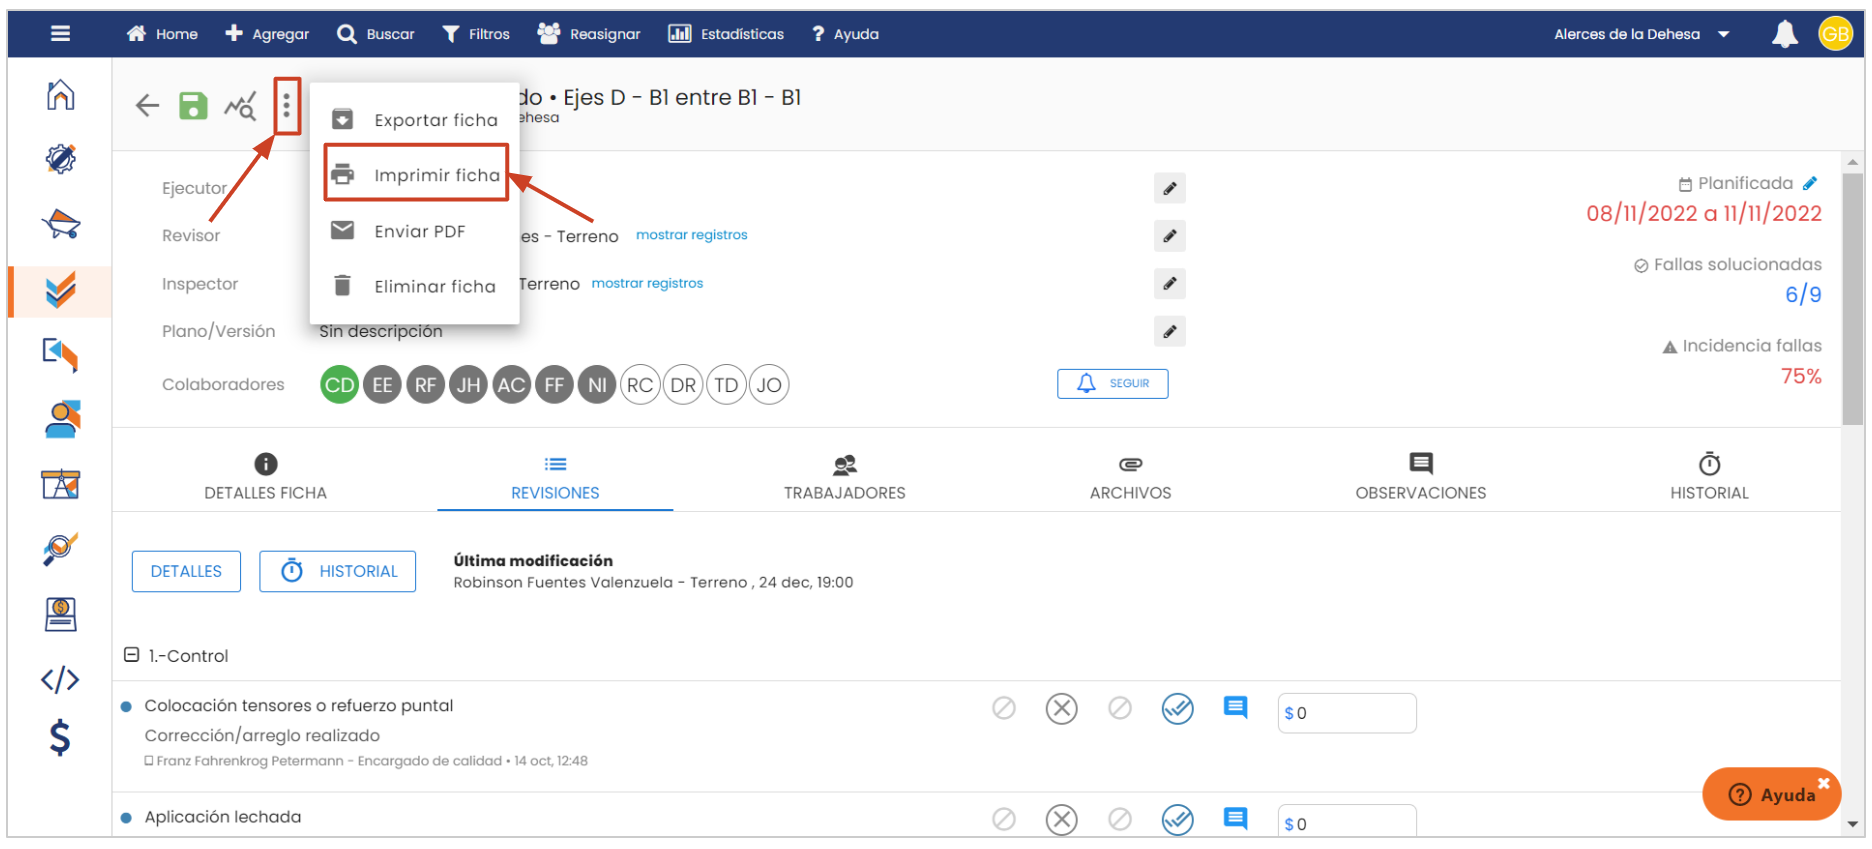The height and width of the screenshot is (849, 1872).
Task: Mark Colocación tensores as rejected with X
Action: pyautogui.click(x=1061, y=709)
